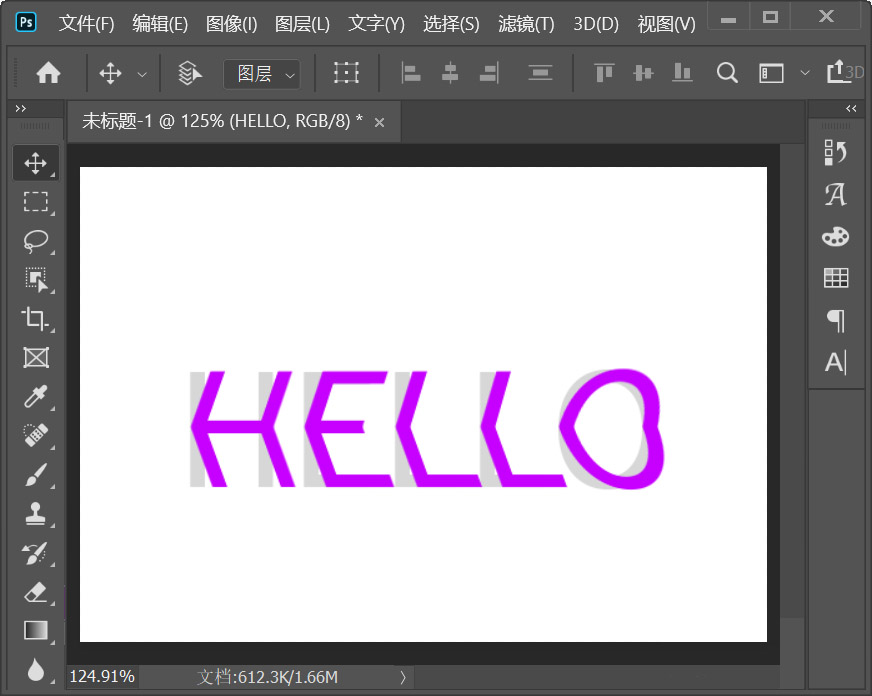Viewport: 872px width, 696px height.
Task: Select the Eyedropper tool
Action: coord(35,397)
